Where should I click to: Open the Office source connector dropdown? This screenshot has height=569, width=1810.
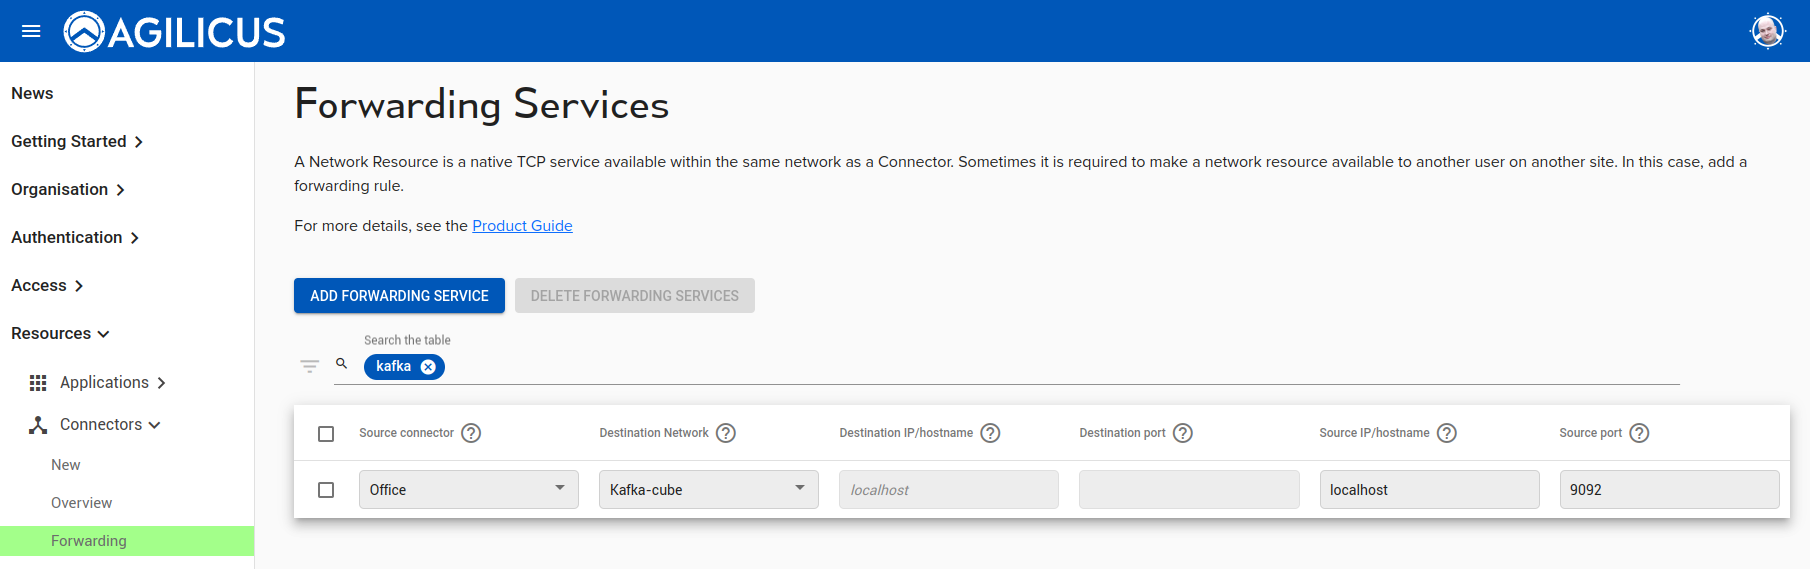[468, 490]
